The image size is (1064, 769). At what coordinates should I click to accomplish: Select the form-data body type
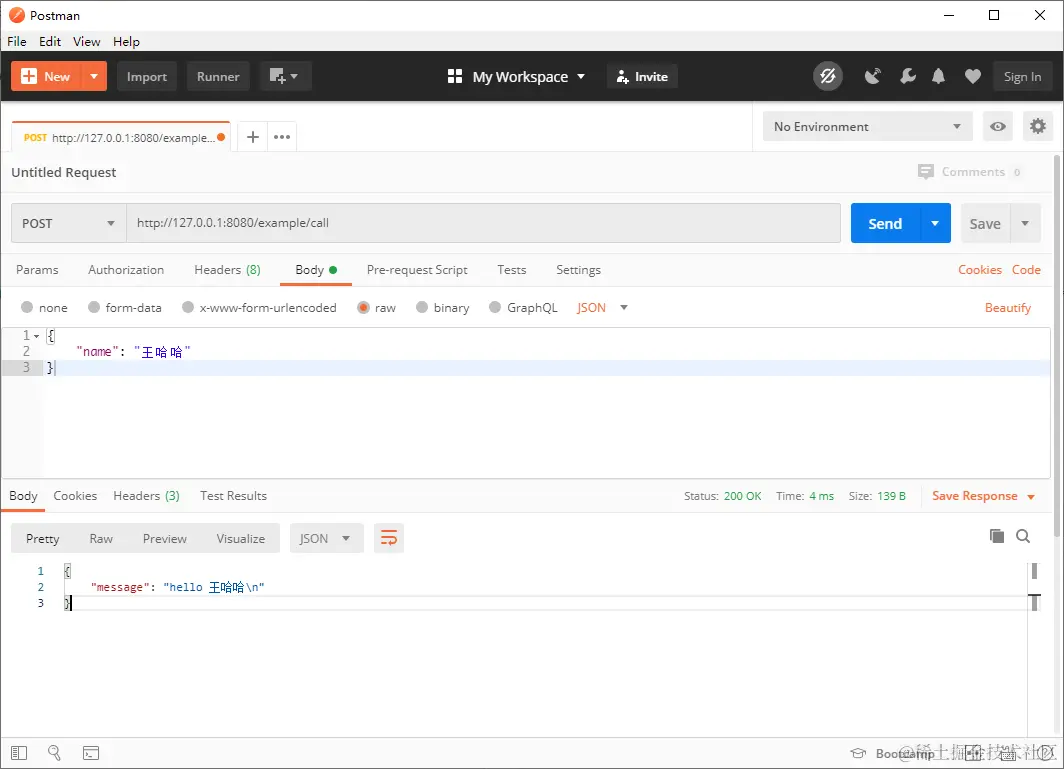pyautogui.click(x=125, y=307)
